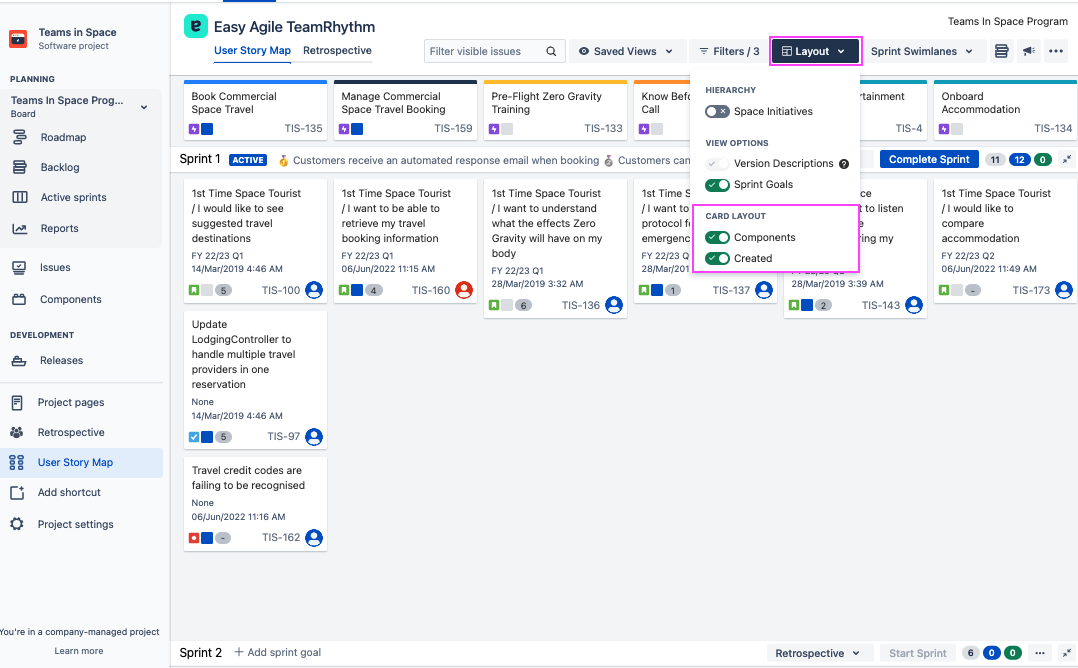1078x668 pixels.
Task: Disable the Components card layout toggle
Action: point(717,238)
